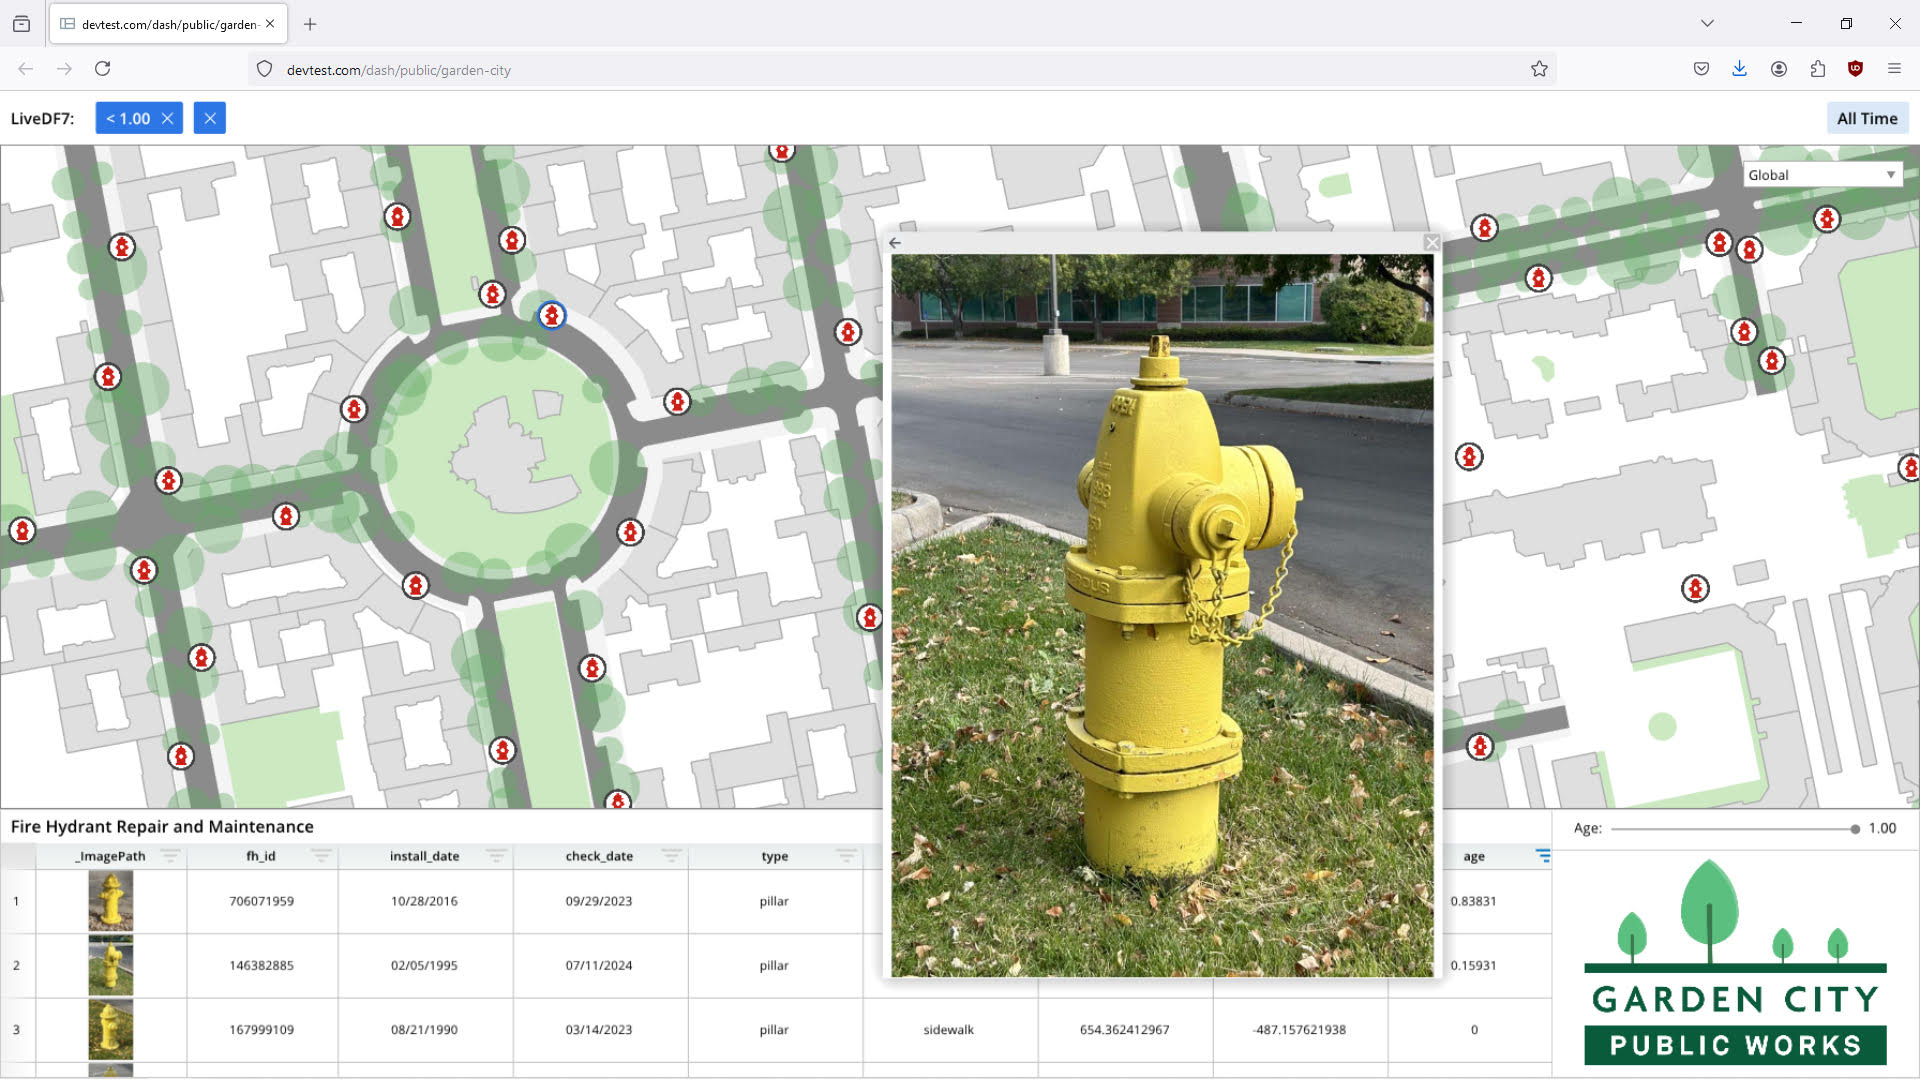Click the back arrow in the photo viewer
Image resolution: width=1920 pixels, height=1080 pixels.
click(x=895, y=242)
